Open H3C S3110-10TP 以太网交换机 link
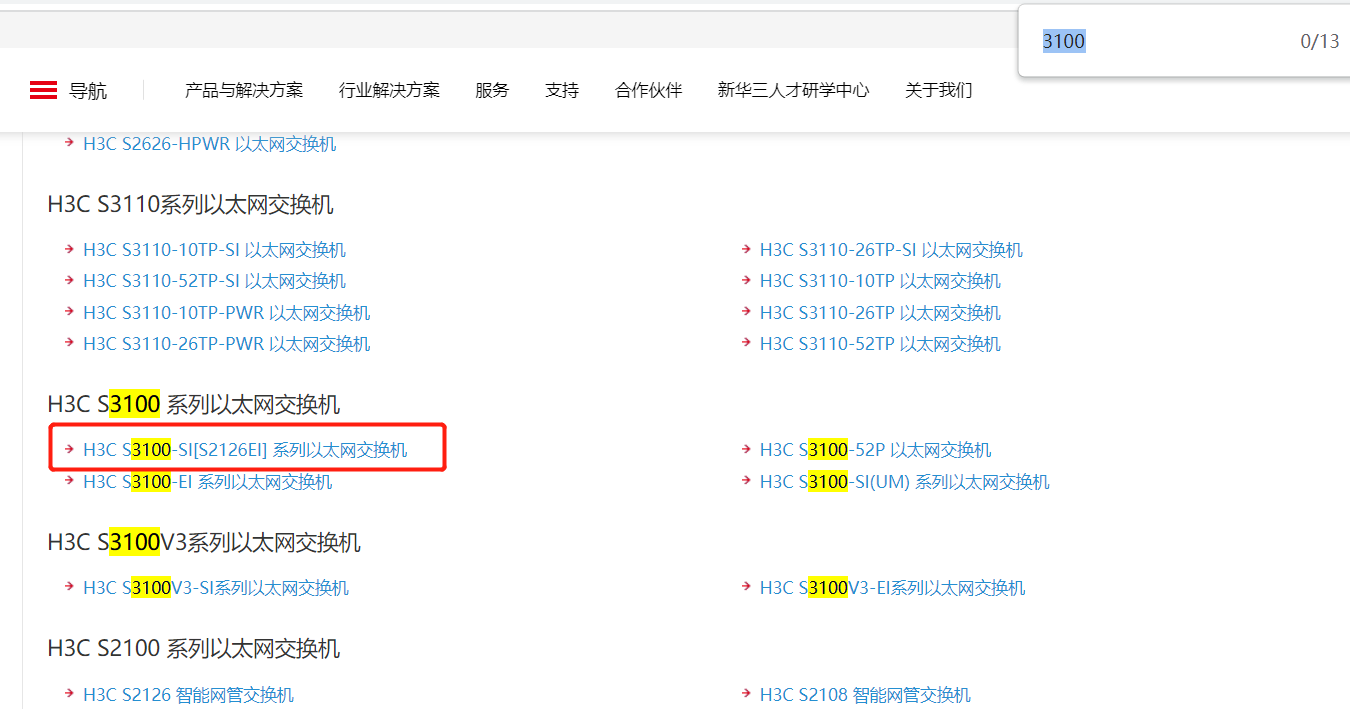The height and width of the screenshot is (709, 1350). coord(880,281)
